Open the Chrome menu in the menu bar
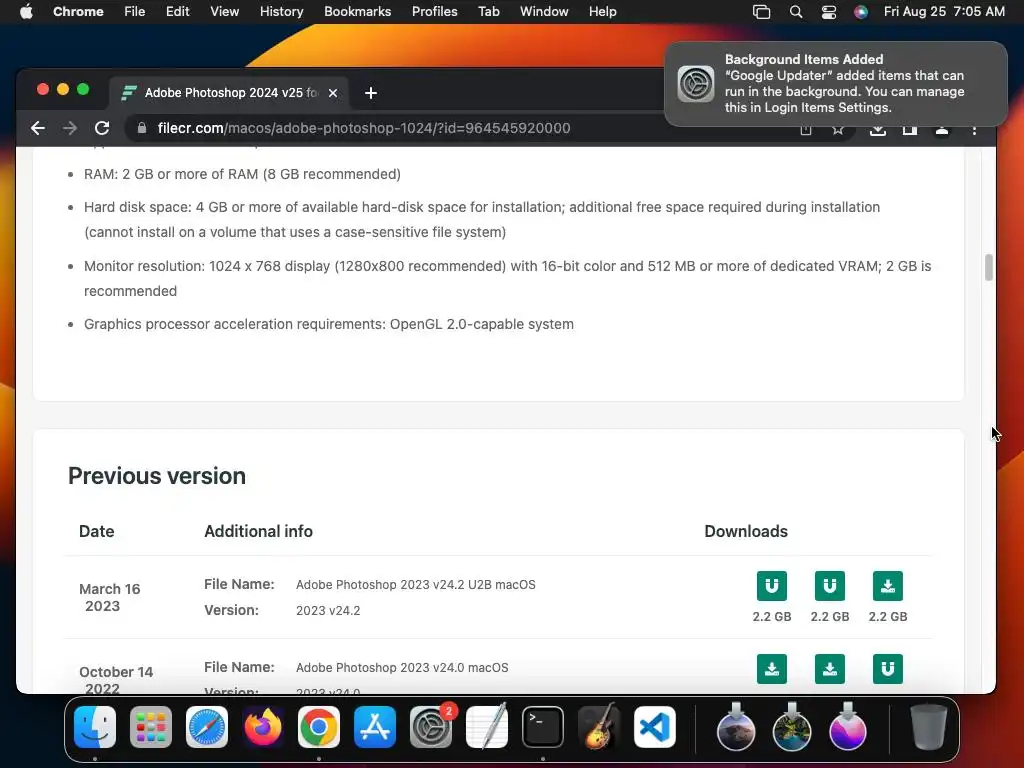This screenshot has width=1024, height=768. pyautogui.click(x=78, y=11)
